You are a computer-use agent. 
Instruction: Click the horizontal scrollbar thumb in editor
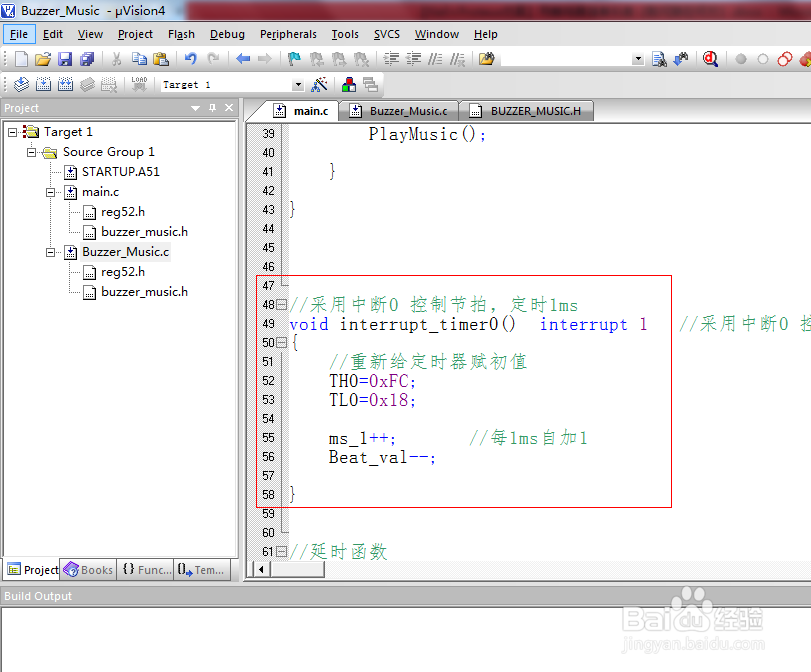click(297, 569)
